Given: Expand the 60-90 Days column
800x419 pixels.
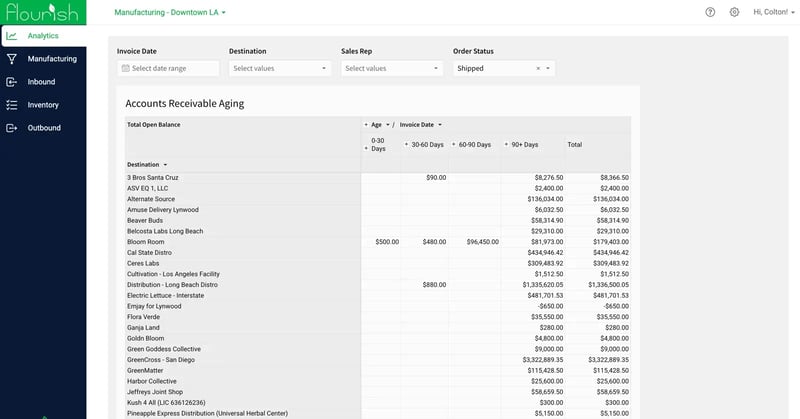Looking at the screenshot, I should [454, 144].
